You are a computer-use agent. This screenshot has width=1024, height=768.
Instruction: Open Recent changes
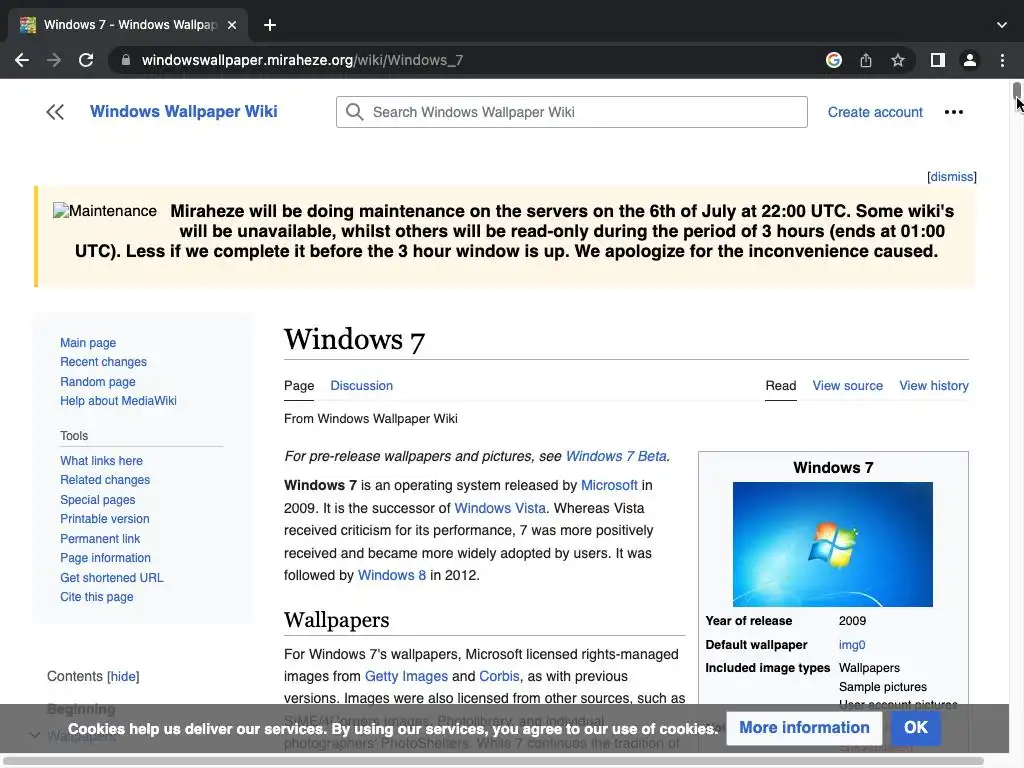(x=103, y=362)
